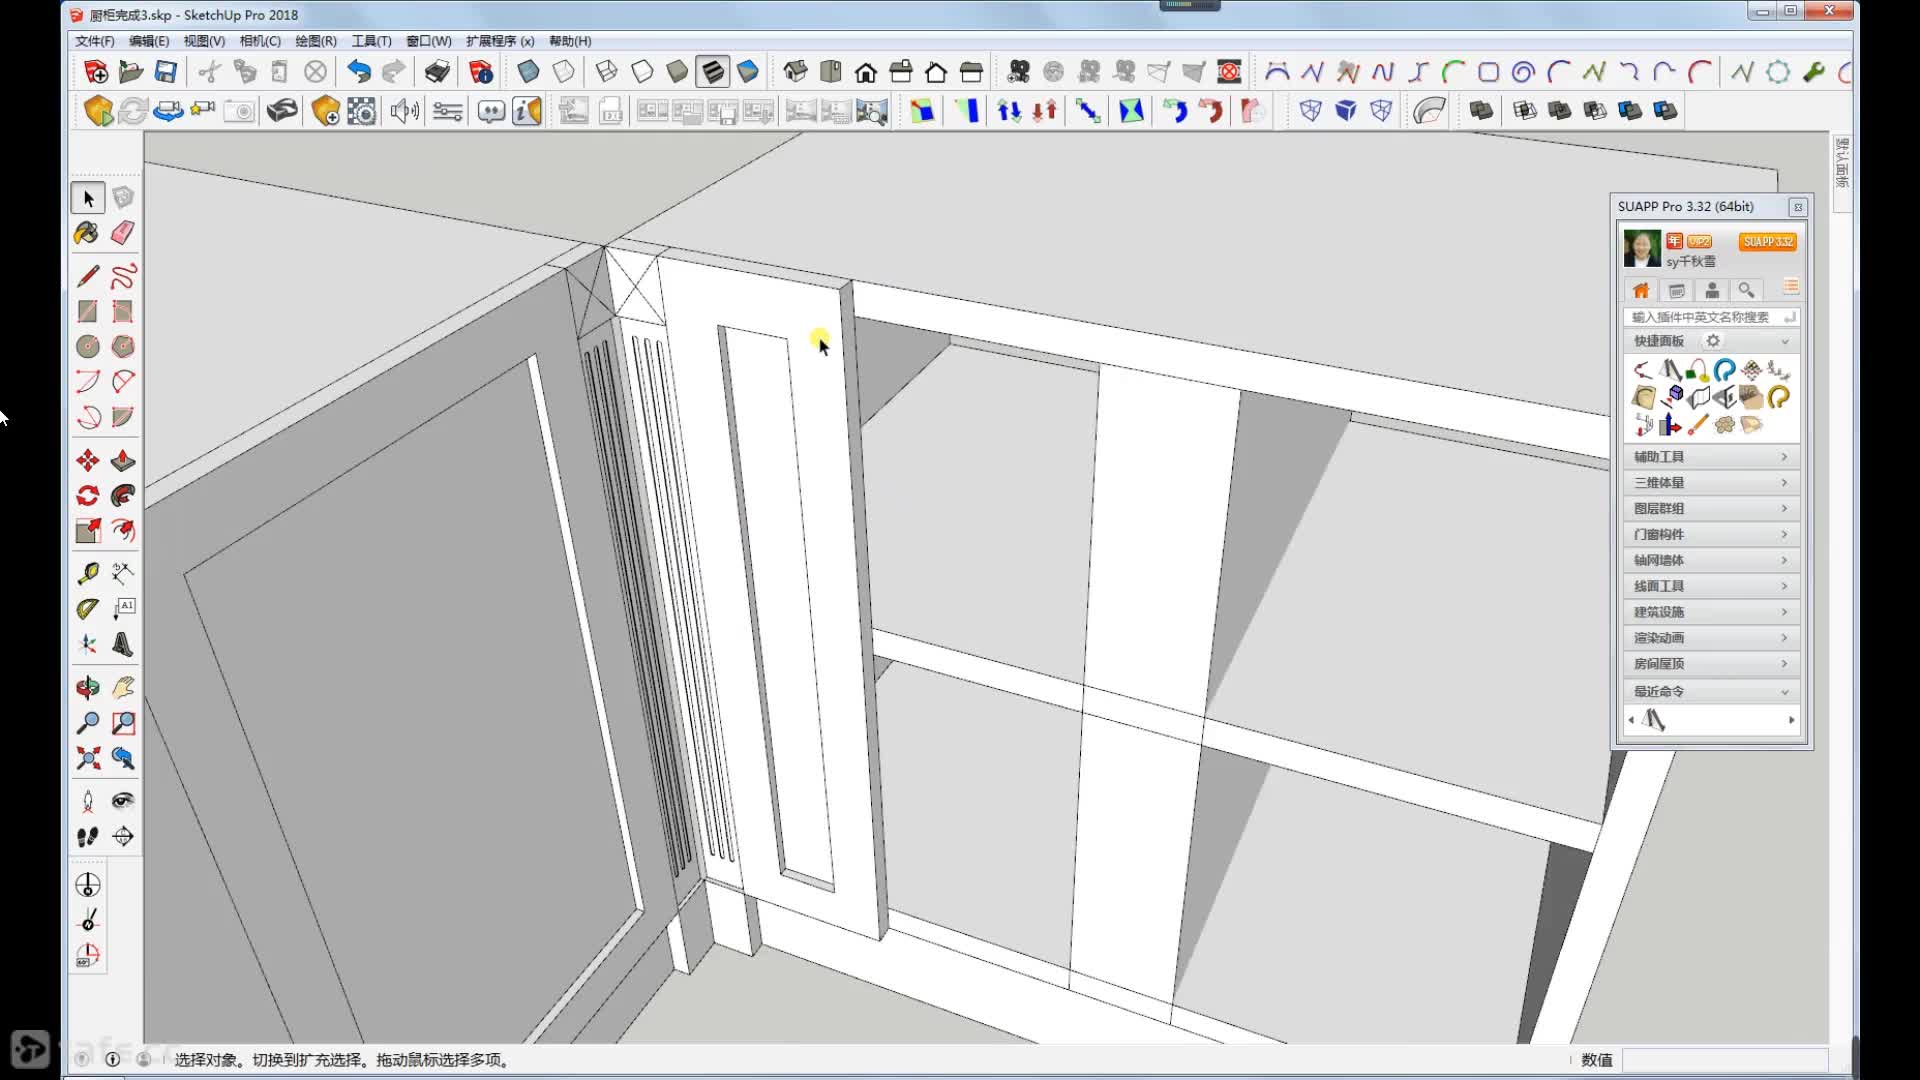Image resolution: width=1920 pixels, height=1080 pixels.
Task: Choose the Paint Bucket tool
Action: click(88, 233)
